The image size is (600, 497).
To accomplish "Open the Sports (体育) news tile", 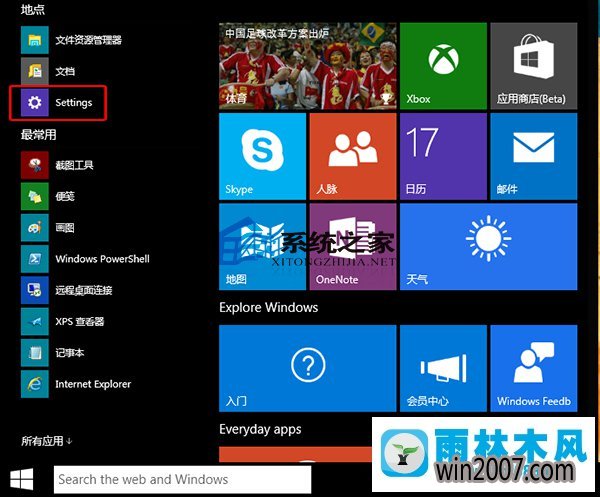I will click(308, 66).
